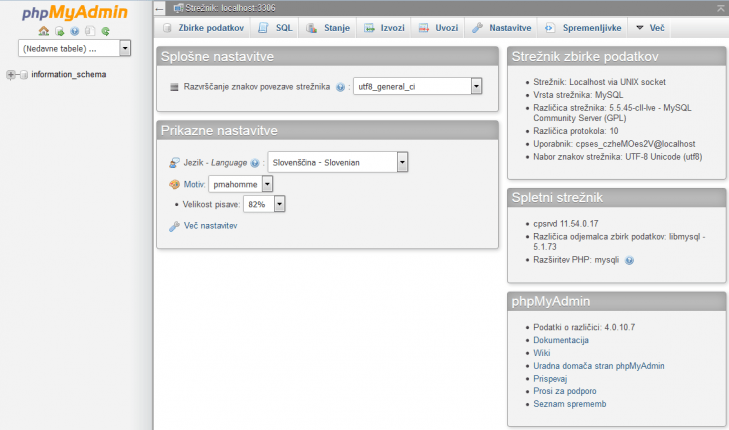The image size is (729, 430).
Task: Switch to Zbirke podatkov tab
Action: coord(204,28)
